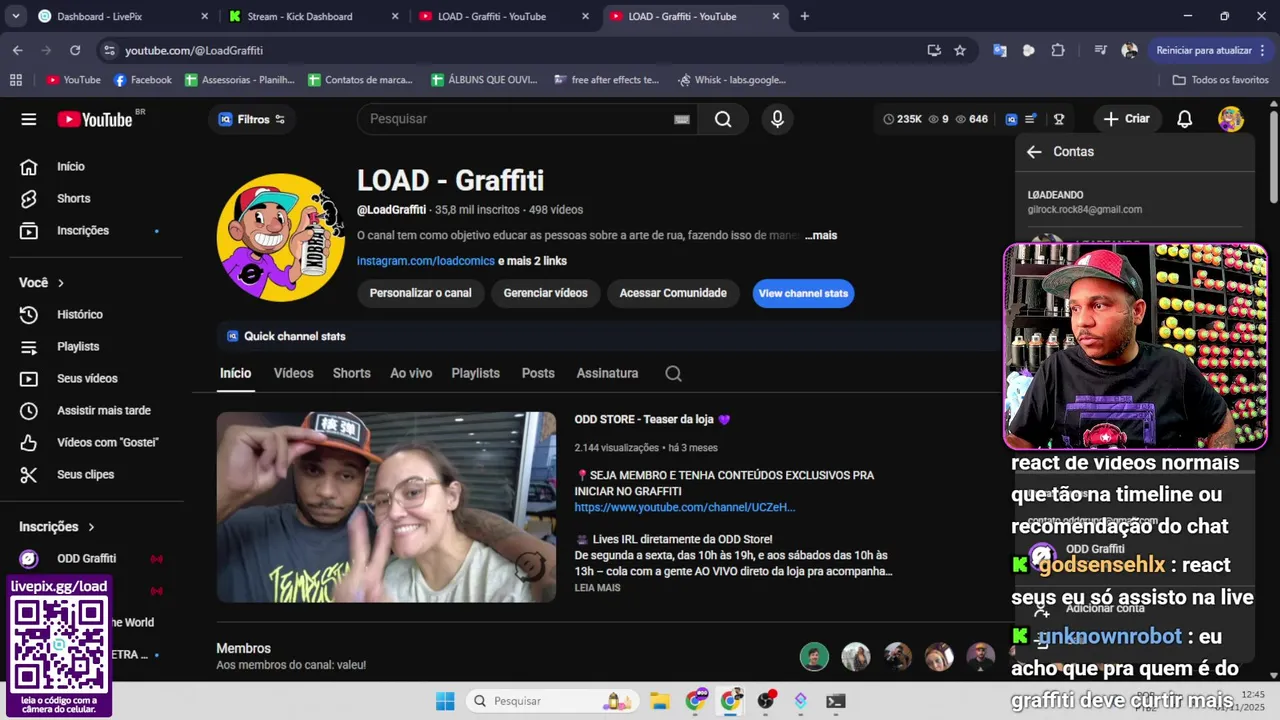Click the channel avatar in top right
This screenshot has width=1280, height=720.
[x=1231, y=119]
